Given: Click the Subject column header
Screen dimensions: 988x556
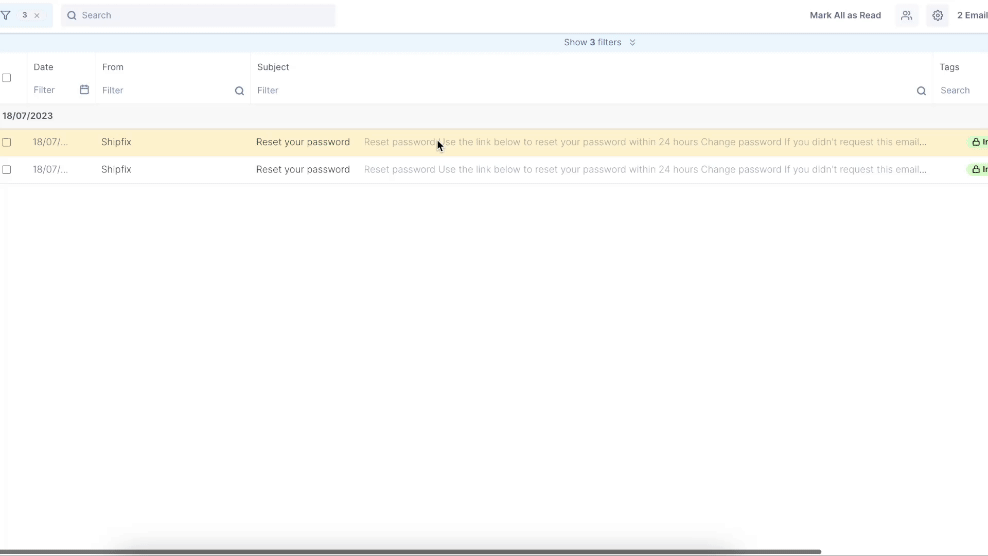Looking at the screenshot, I should coord(273,67).
